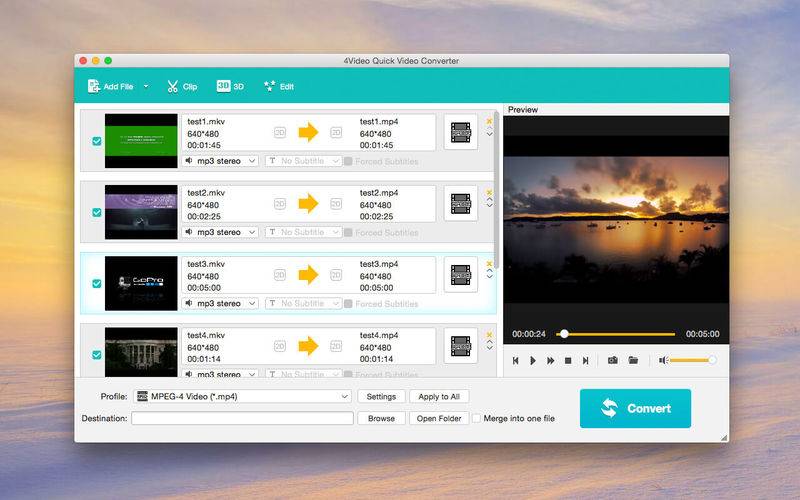Screen dimensions: 800x500
Task: Open the MPEG format icon for test1.mp4
Action: click(x=461, y=133)
